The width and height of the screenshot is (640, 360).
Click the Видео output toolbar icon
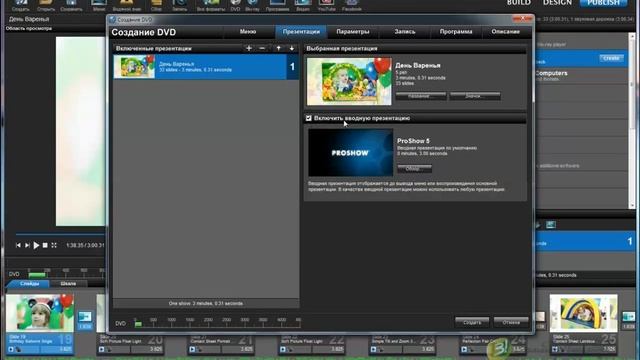pos(303,5)
